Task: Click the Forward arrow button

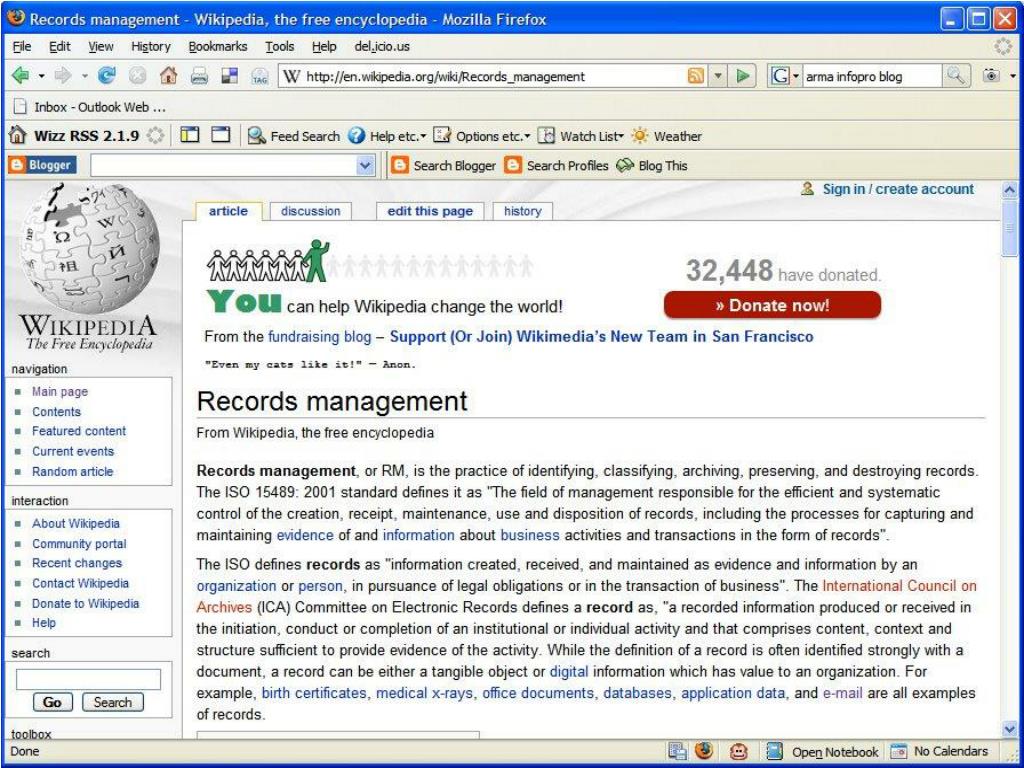Action: [63, 76]
